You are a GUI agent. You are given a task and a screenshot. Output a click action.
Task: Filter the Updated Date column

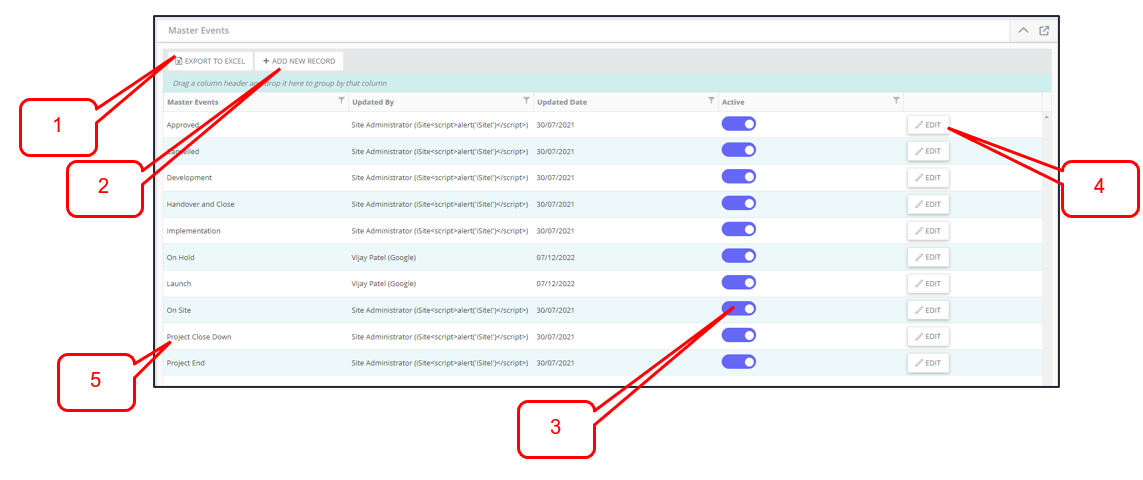pos(711,101)
